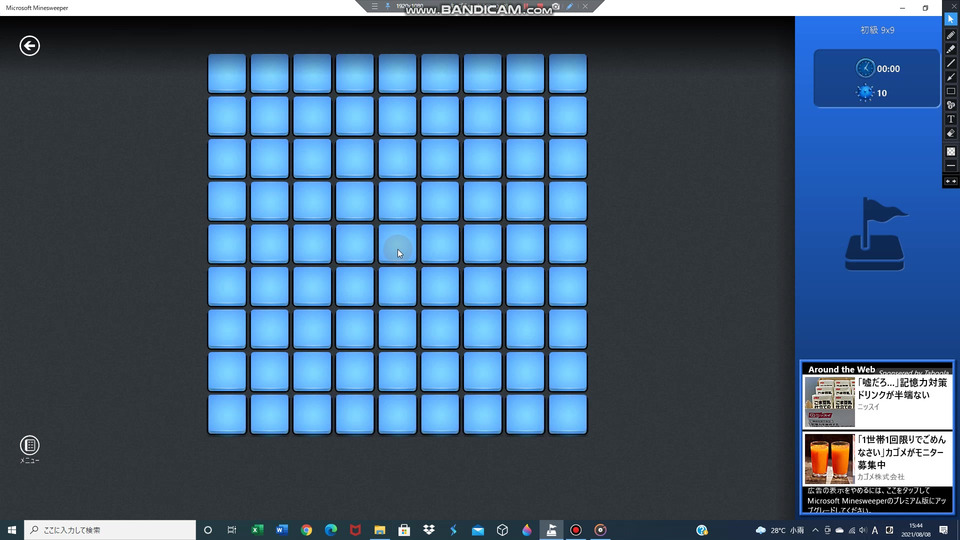The height and width of the screenshot is (540, 960).
Task: Click the timer clock icon
Action: 865,68
